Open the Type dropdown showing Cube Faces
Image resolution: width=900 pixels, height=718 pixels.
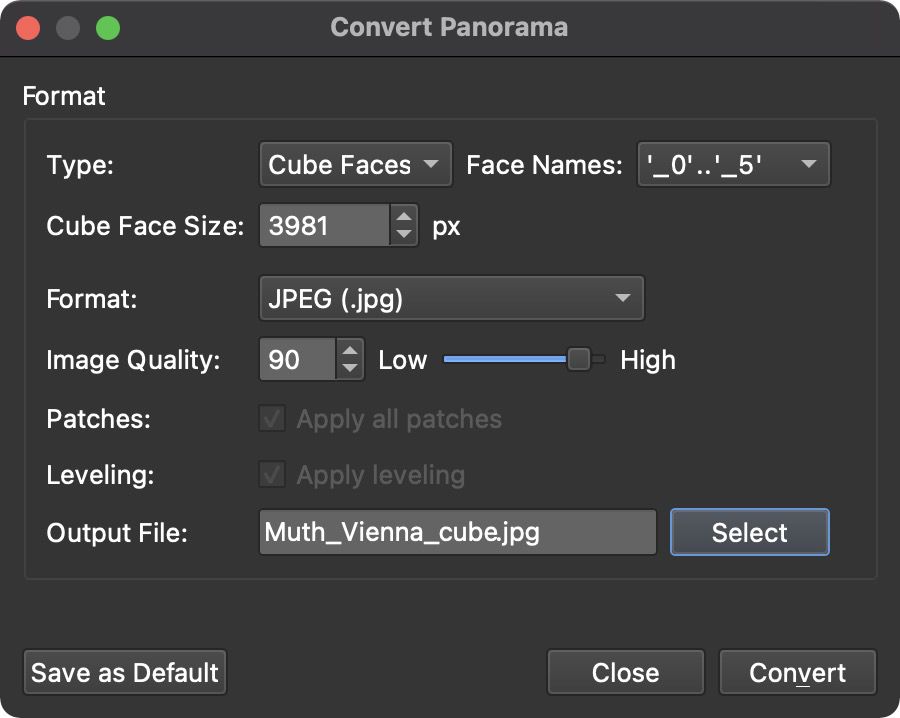pos(355,164)
